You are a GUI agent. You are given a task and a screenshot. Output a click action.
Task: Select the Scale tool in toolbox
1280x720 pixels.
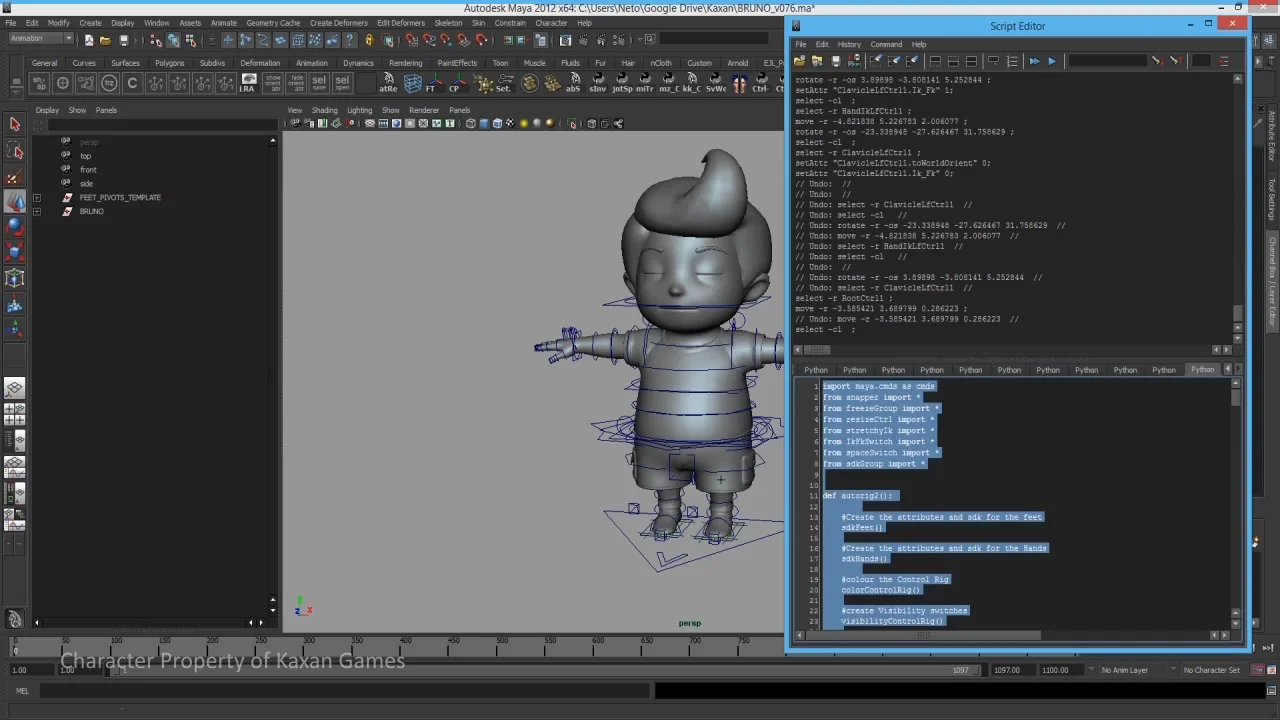point(15,253)
